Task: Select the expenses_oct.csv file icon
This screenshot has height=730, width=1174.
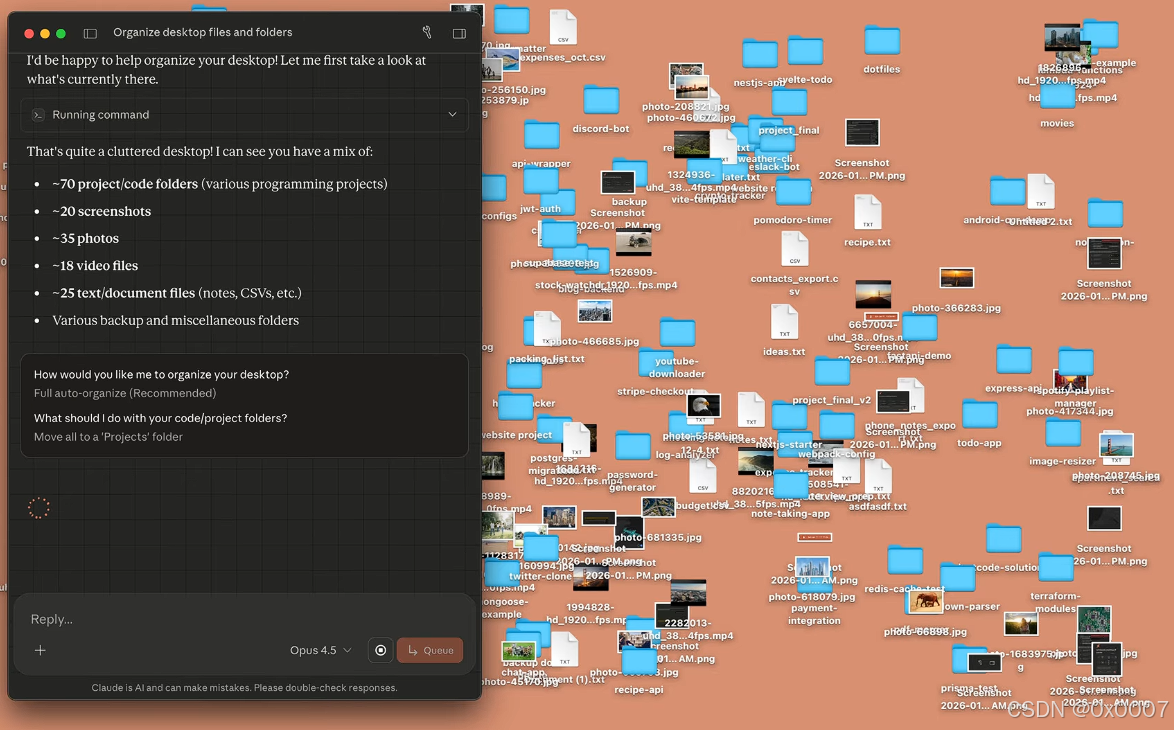Action: (563, 28)
